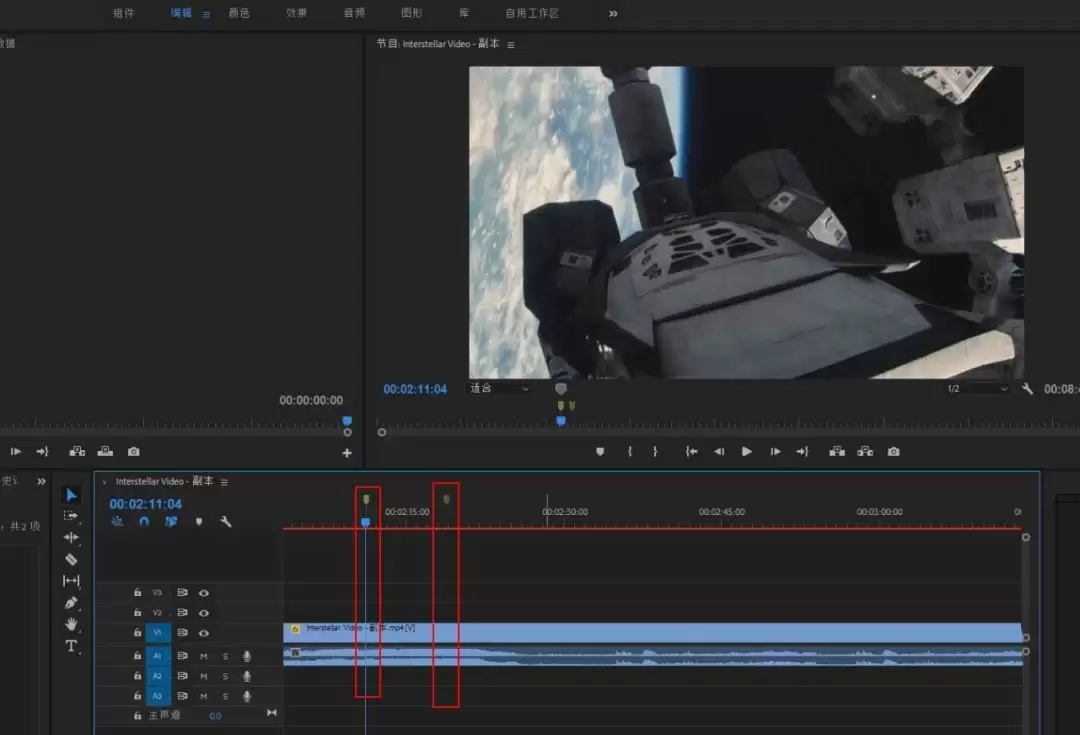
Task: Solo audio track A2
Action: click(x=225, y=676)
